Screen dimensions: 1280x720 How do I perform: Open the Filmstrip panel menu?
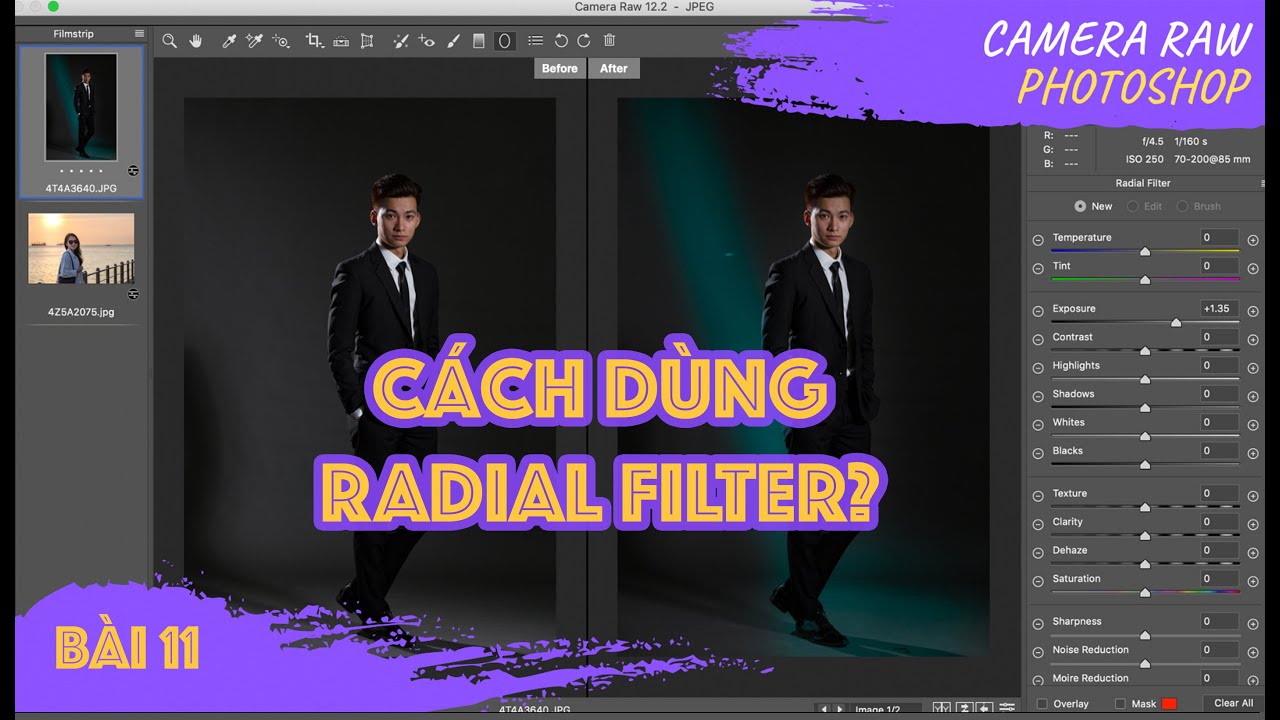(x=139, y=33)
